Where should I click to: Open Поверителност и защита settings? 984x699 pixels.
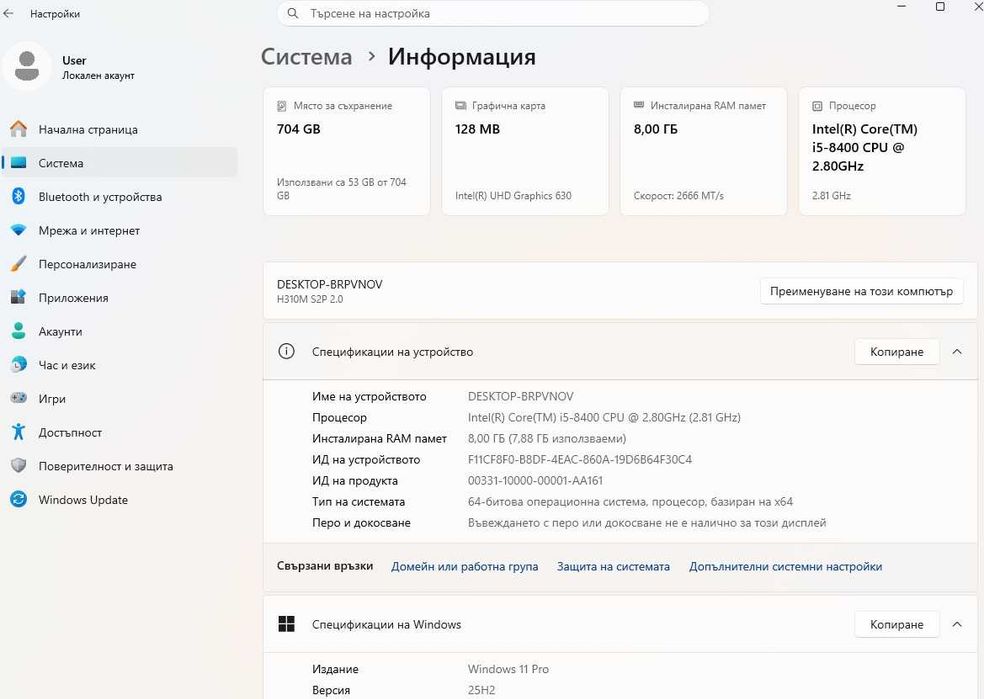[120, 466]
